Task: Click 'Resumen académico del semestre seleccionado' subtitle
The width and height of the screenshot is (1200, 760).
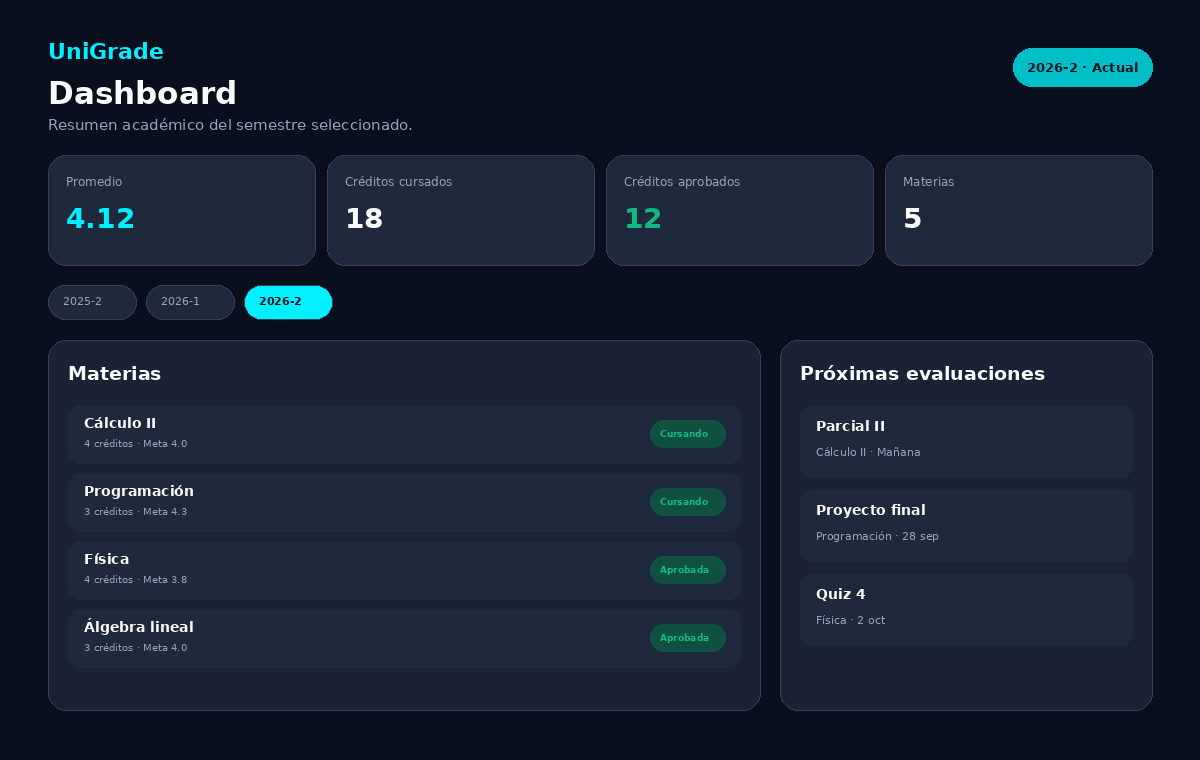Action: pos(230,125)
